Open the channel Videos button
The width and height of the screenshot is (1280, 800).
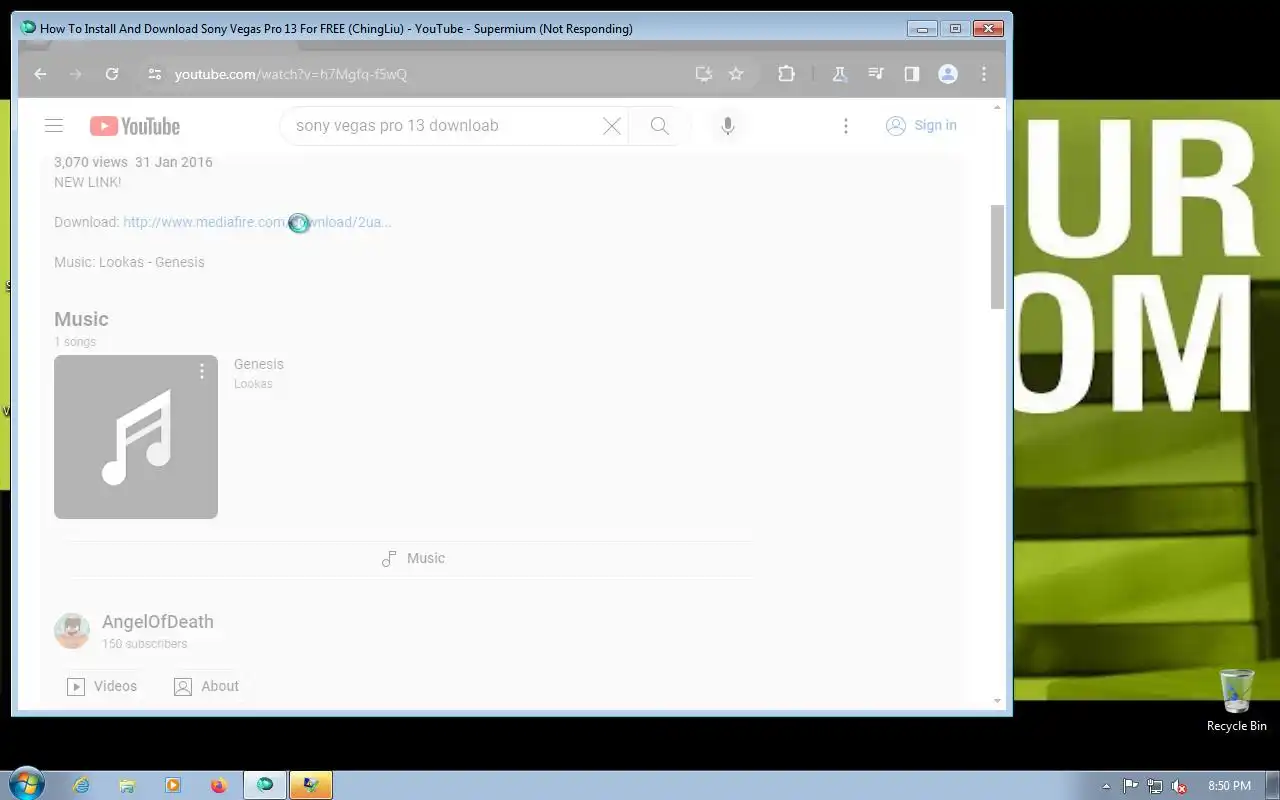tap(102, 686)
